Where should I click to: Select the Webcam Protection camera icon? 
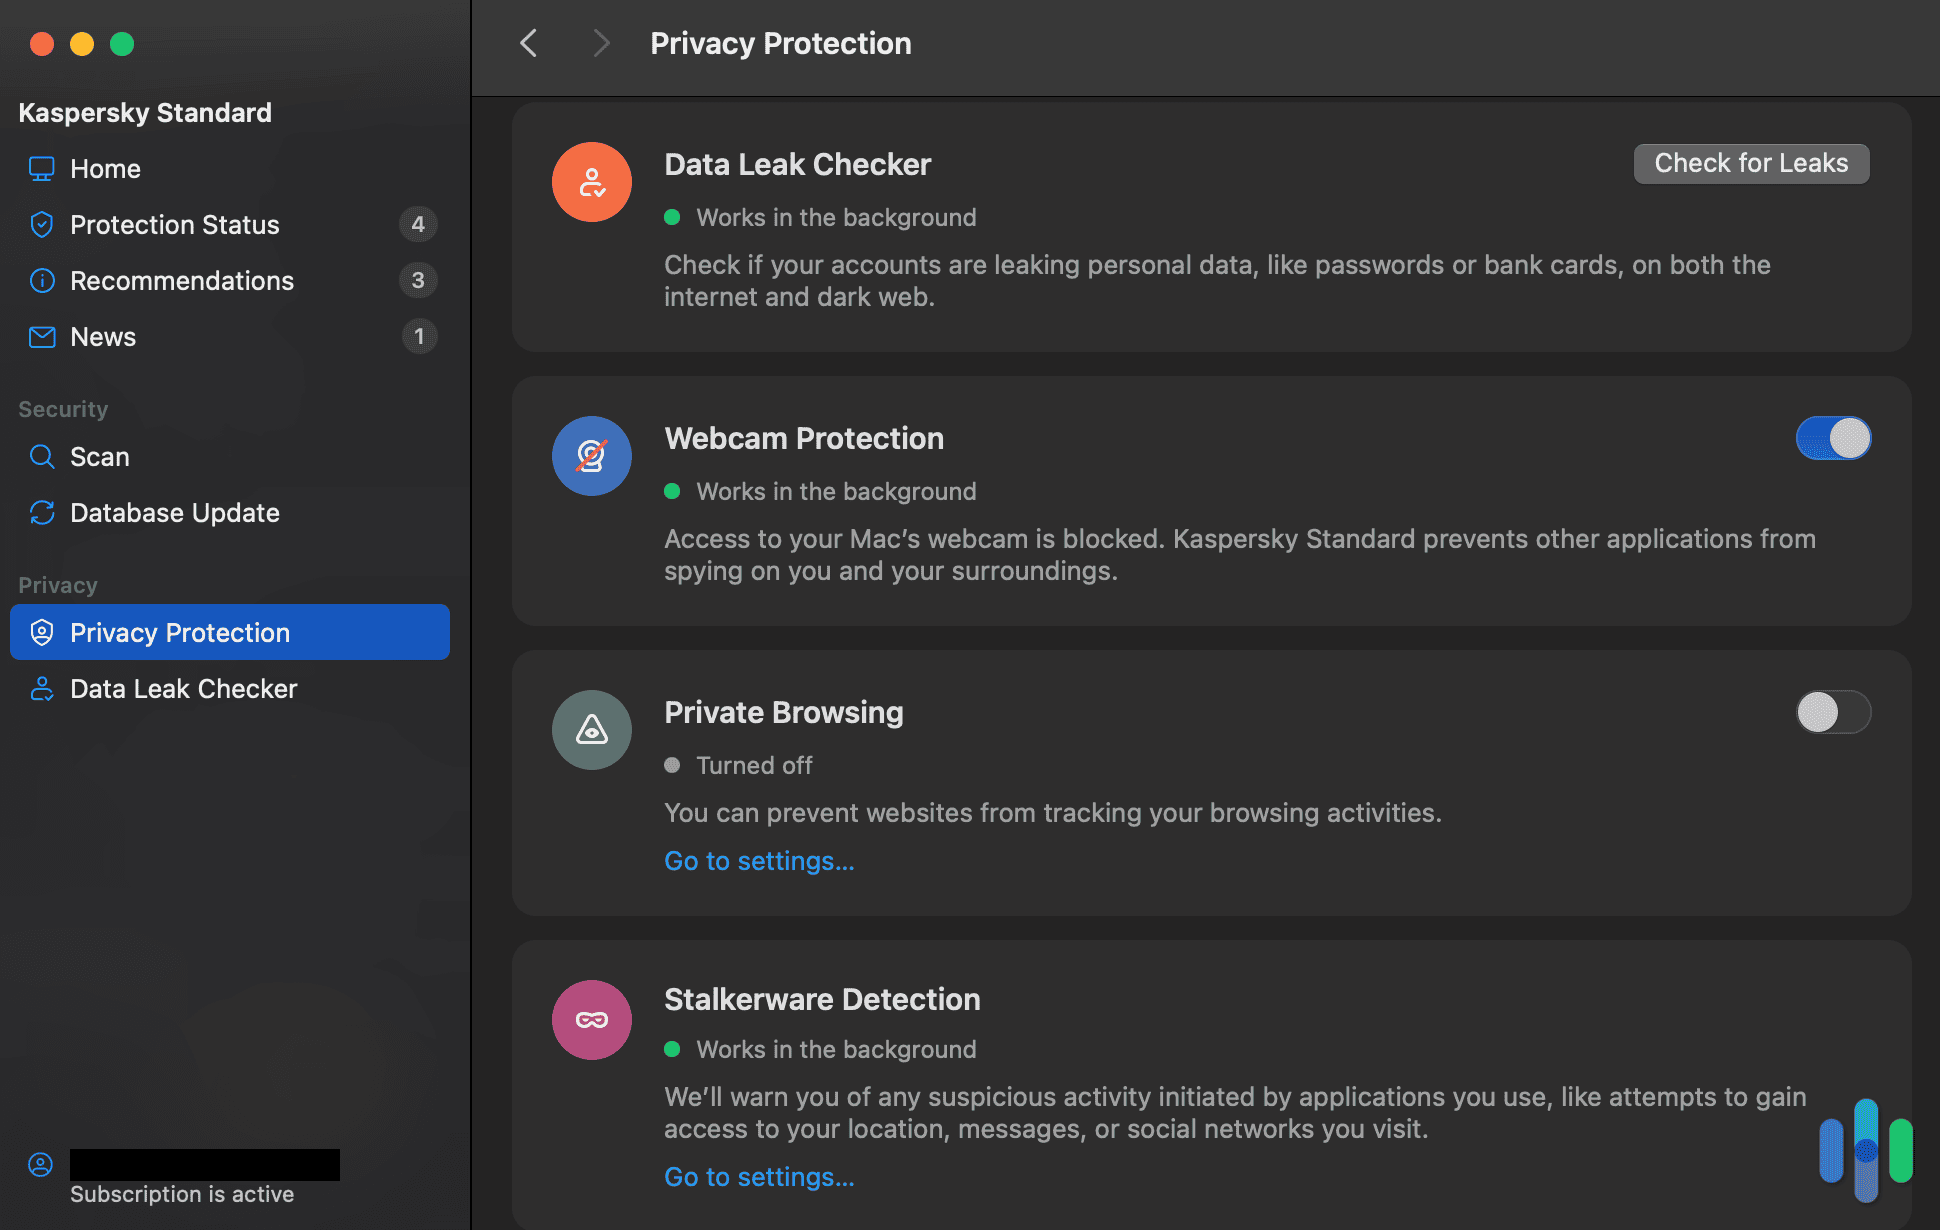(x=591, y=455)
